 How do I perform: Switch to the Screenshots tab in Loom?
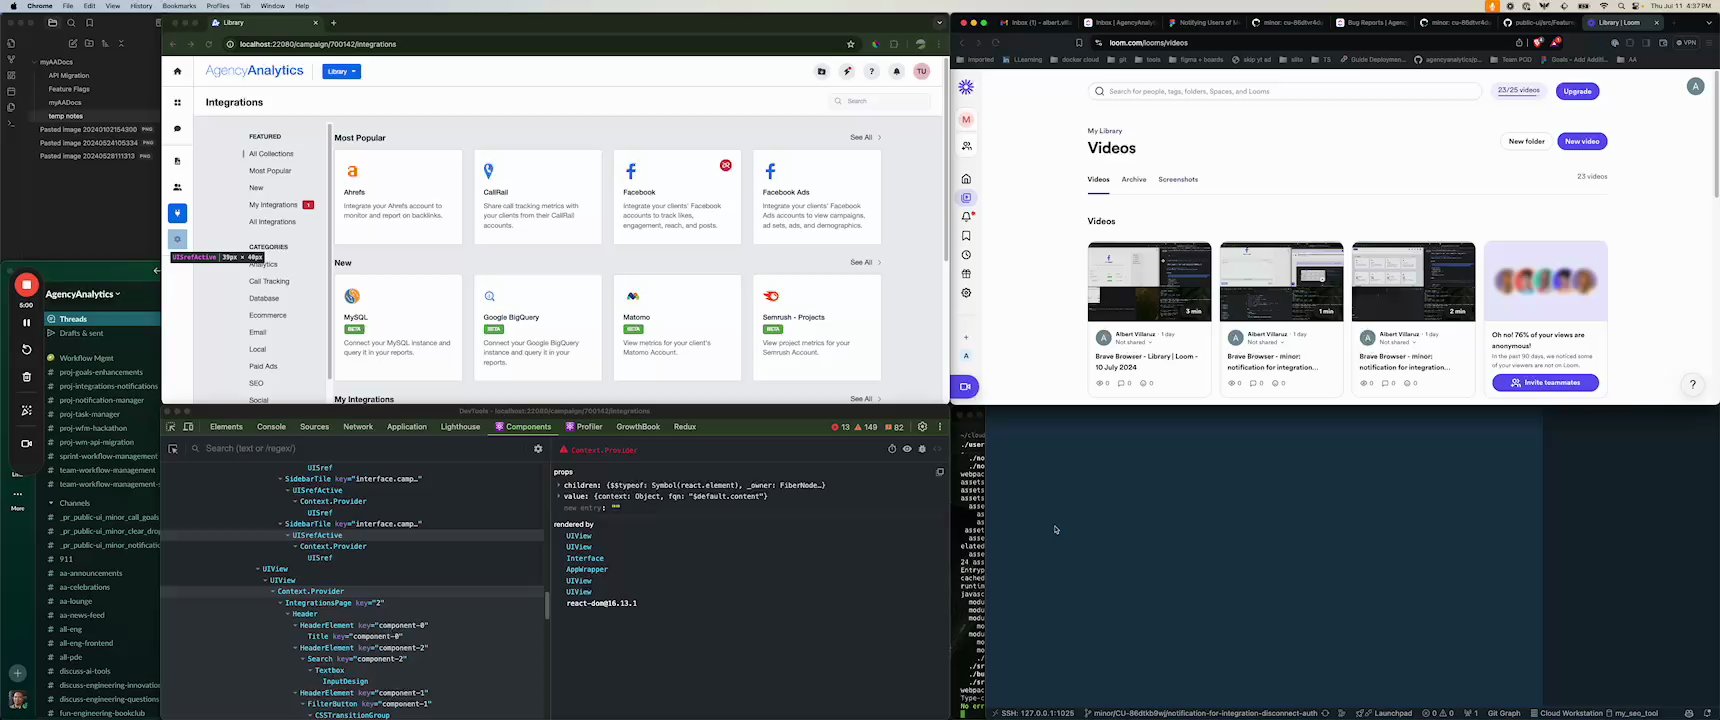1178,180
